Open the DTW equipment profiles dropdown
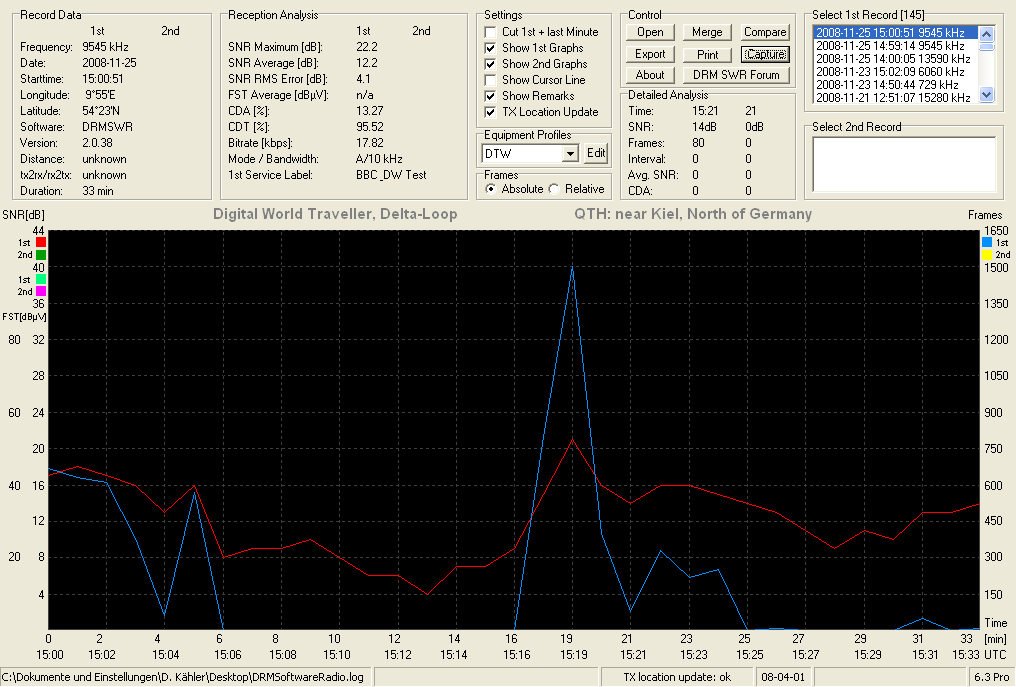The height and width of the screenshot is (687, 1016). [570, 154]
